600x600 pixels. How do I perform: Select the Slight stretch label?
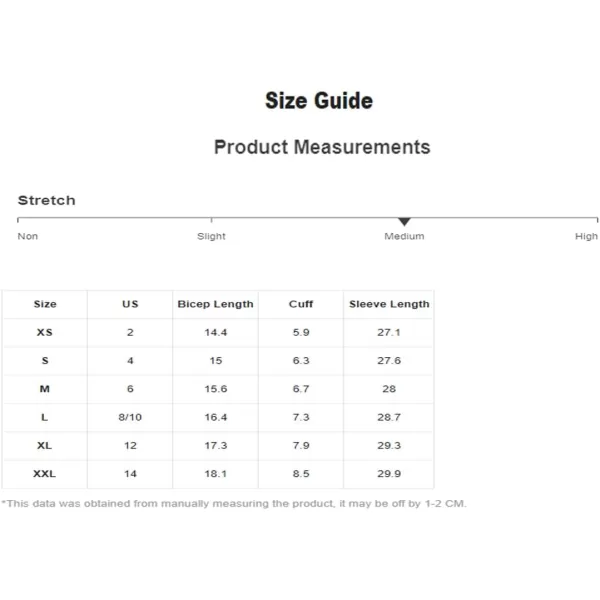click(211, 236)
